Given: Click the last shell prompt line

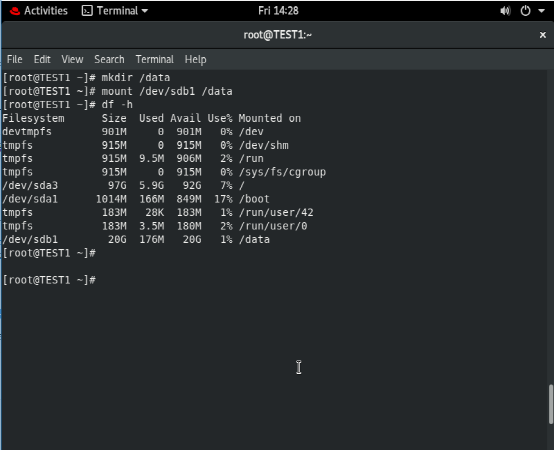Looking at the screenshot, I should (49, 280).
